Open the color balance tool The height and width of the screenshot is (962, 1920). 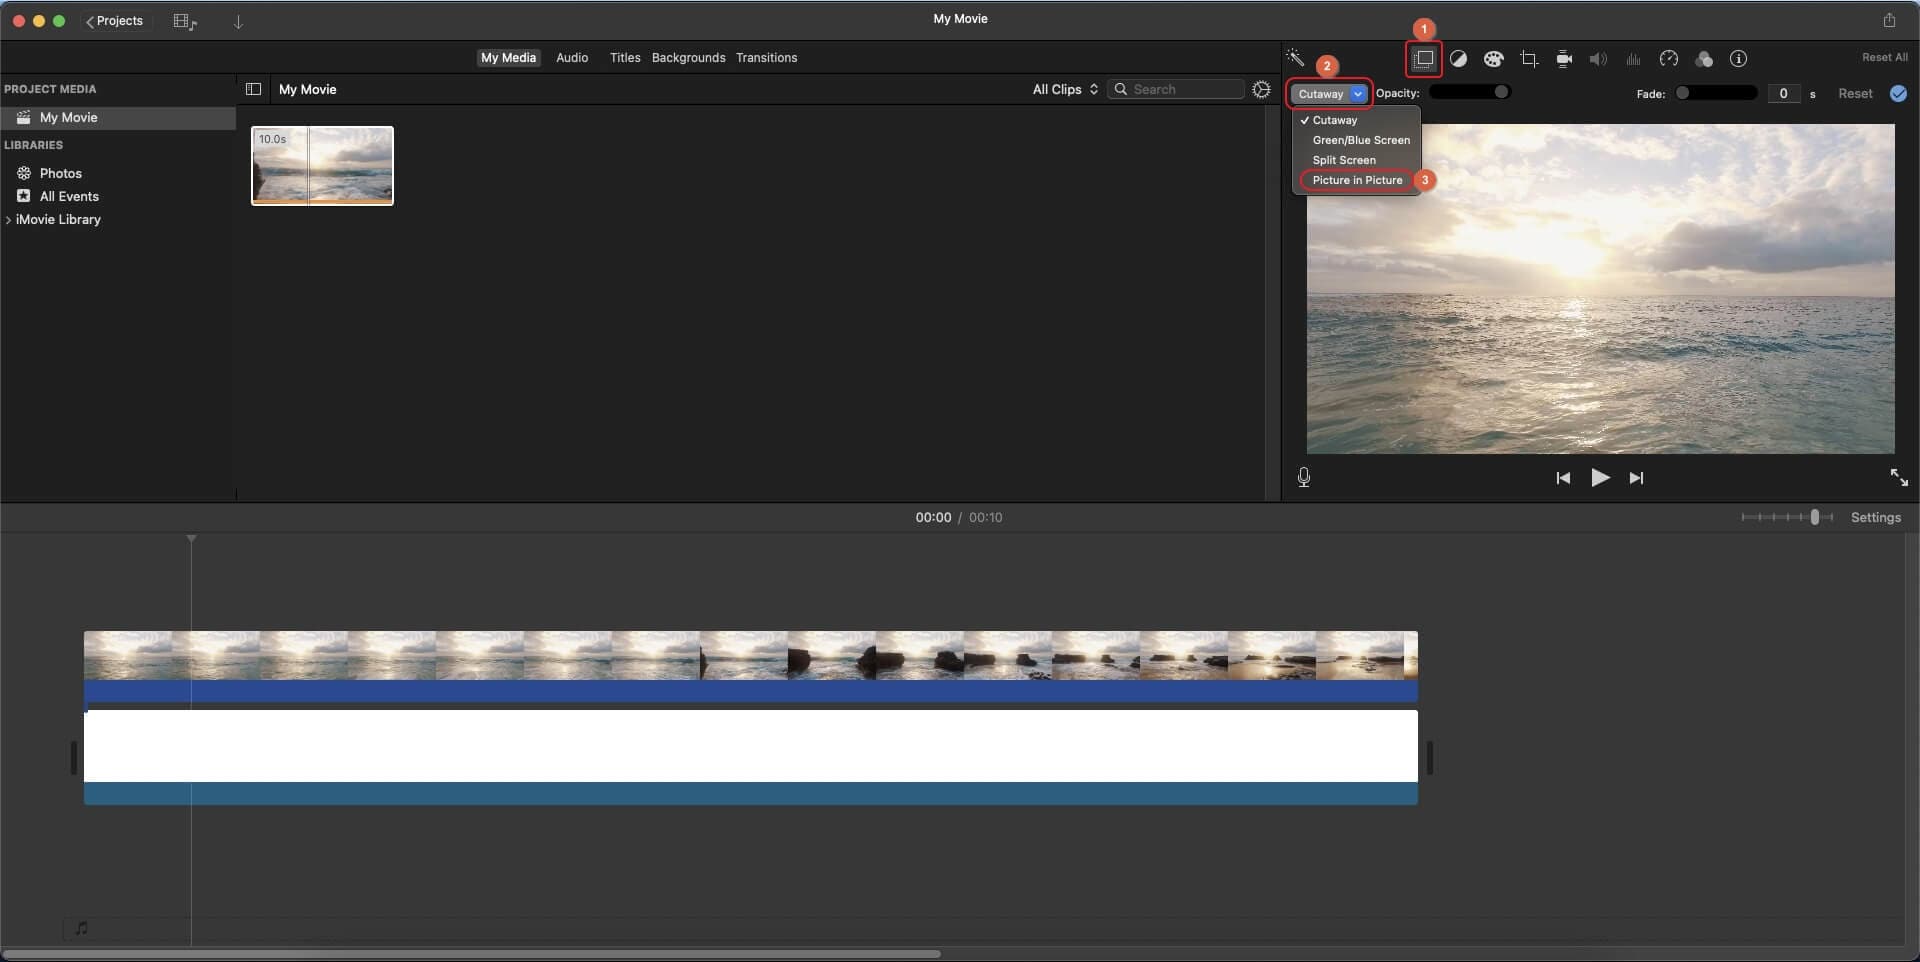pyautogui.click(x=1458, y=59)
